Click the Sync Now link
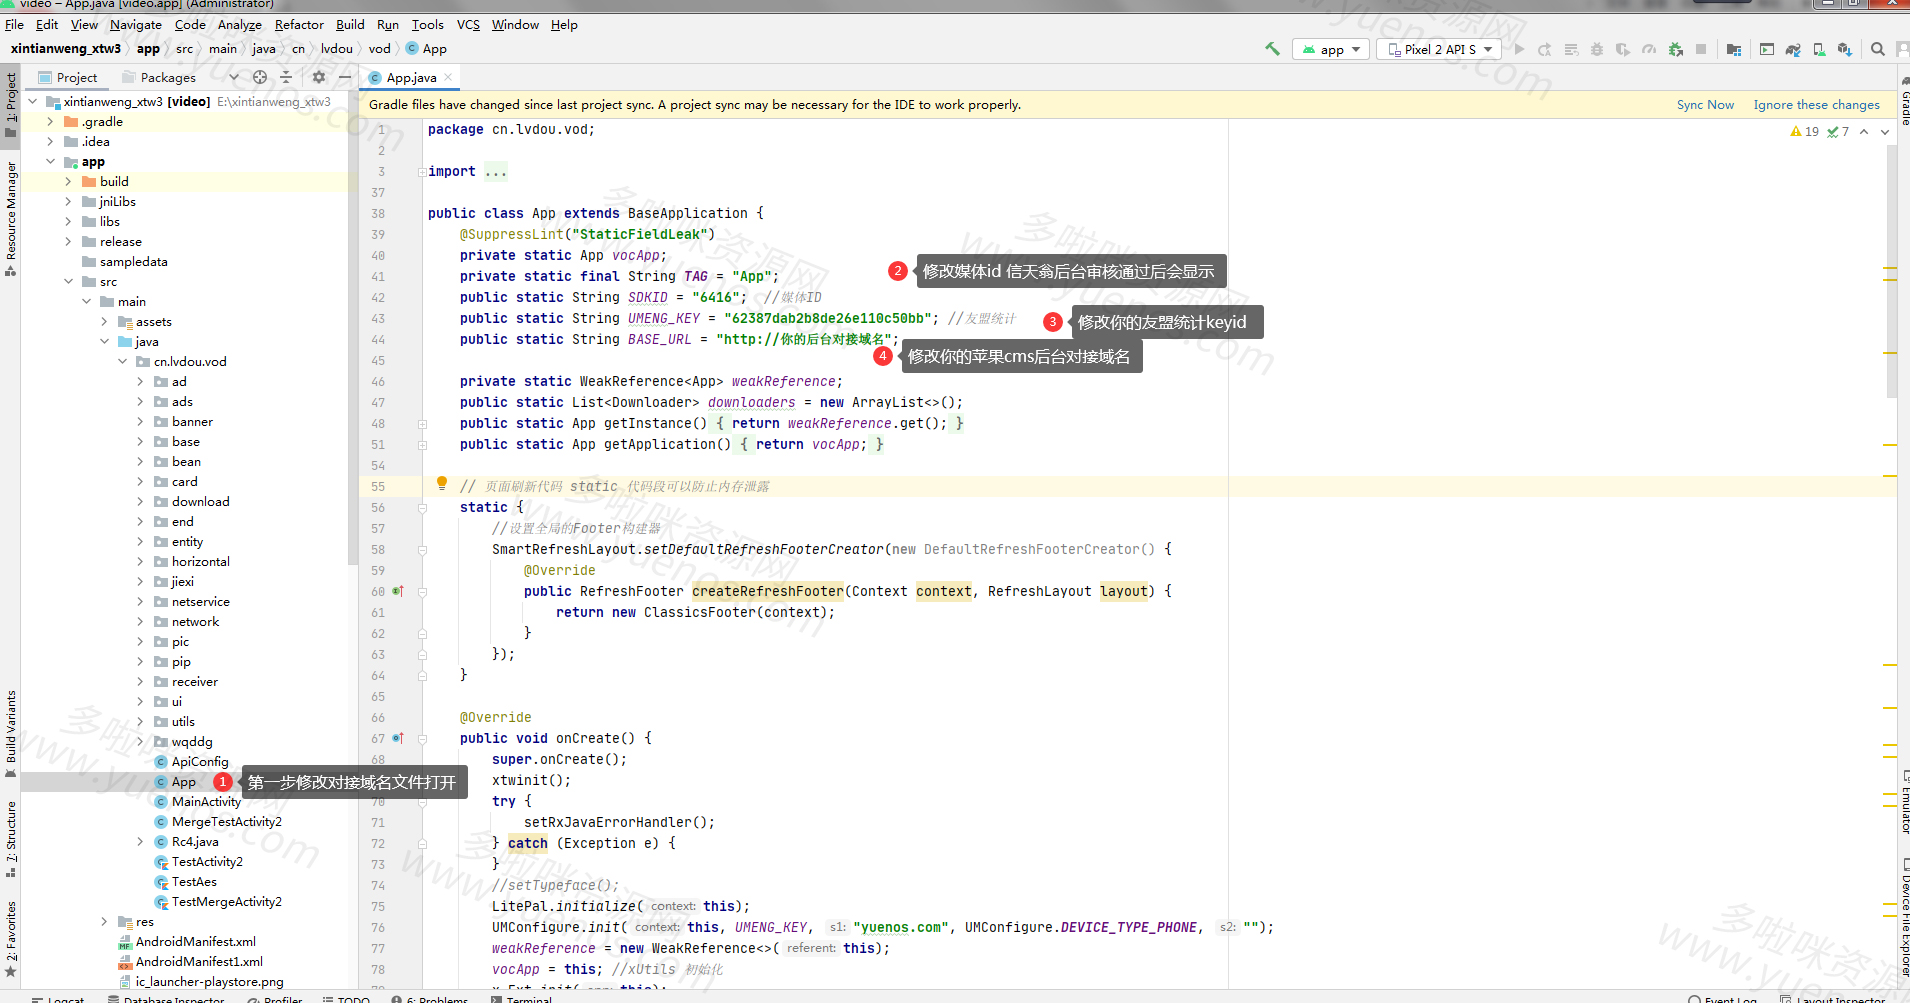Image resolution: width=1910 pixels, height=1003 pixels. pyautogui.click(x=1705, y=105)
